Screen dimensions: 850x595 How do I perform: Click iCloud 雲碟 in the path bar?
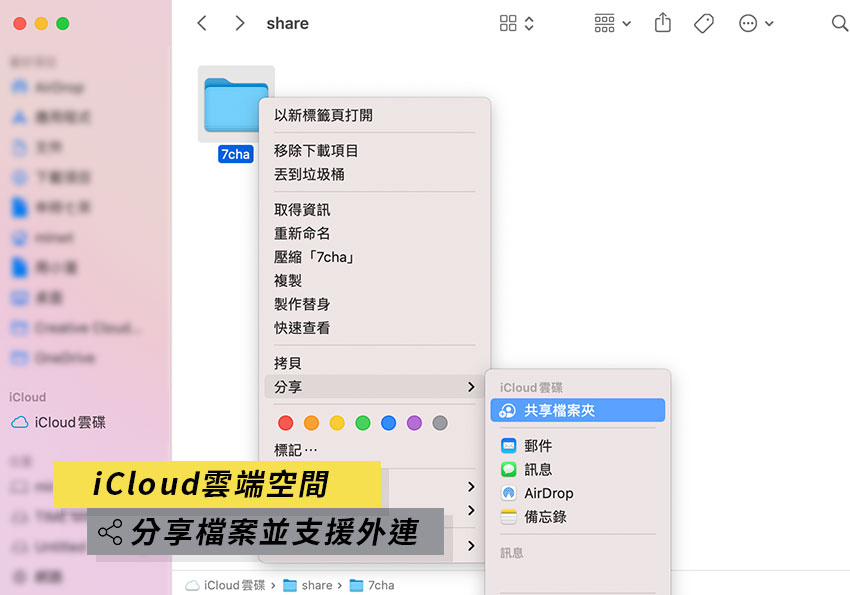pos(226,585)
